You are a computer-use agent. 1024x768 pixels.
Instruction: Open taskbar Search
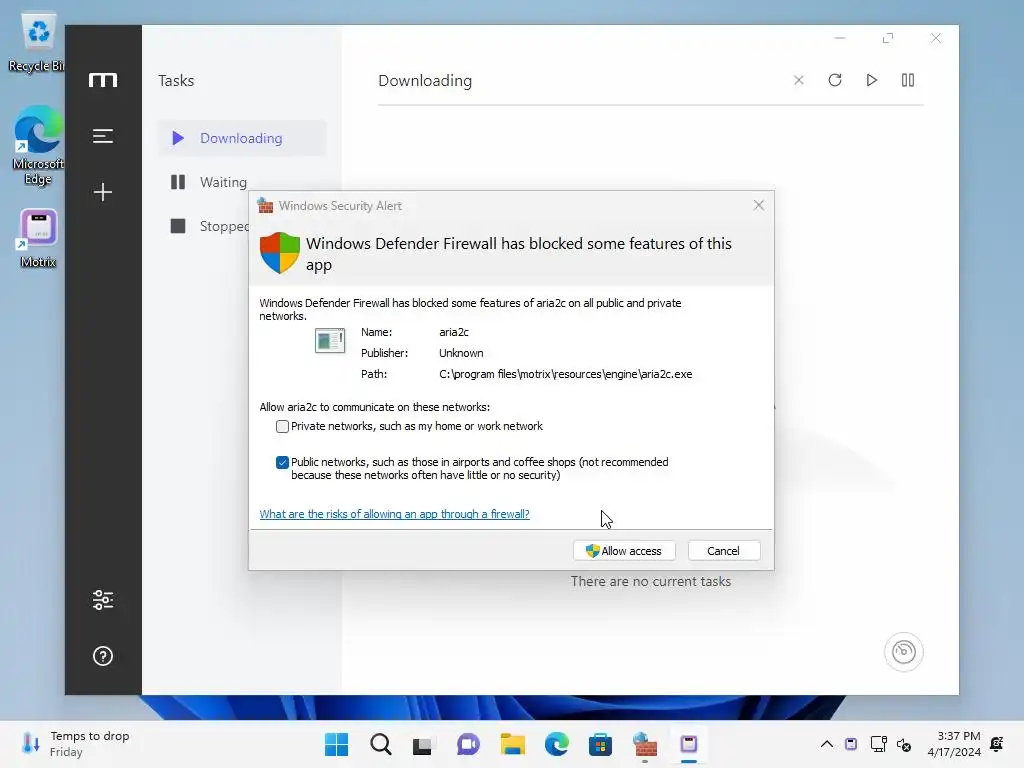tap(381, 744)
